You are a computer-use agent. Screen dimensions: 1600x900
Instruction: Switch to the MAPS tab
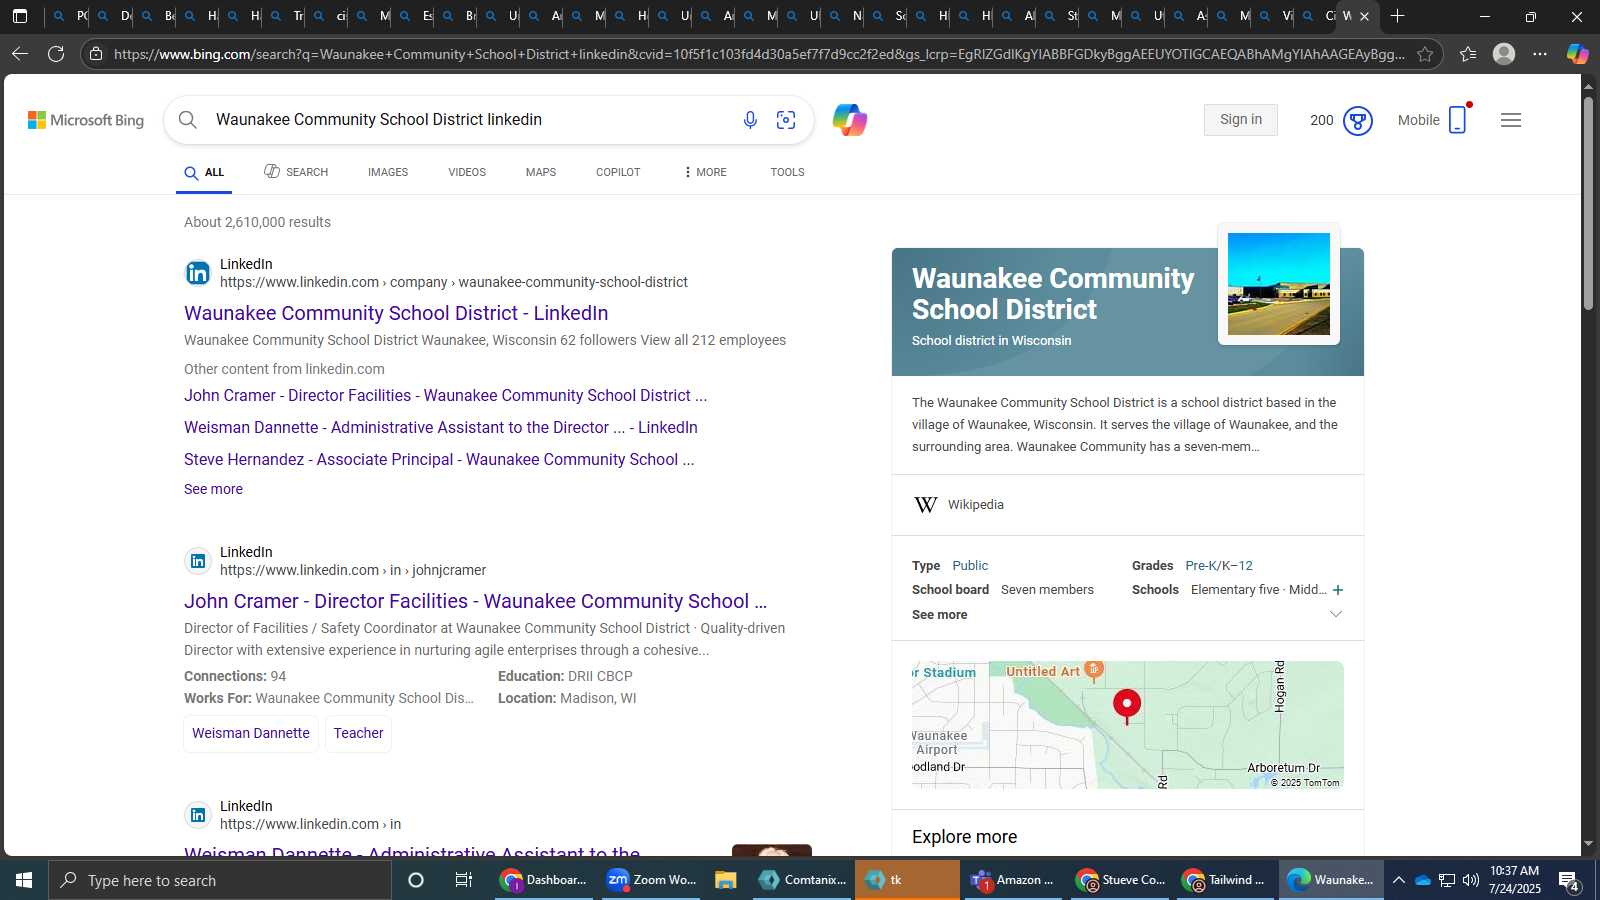(541, 172)
